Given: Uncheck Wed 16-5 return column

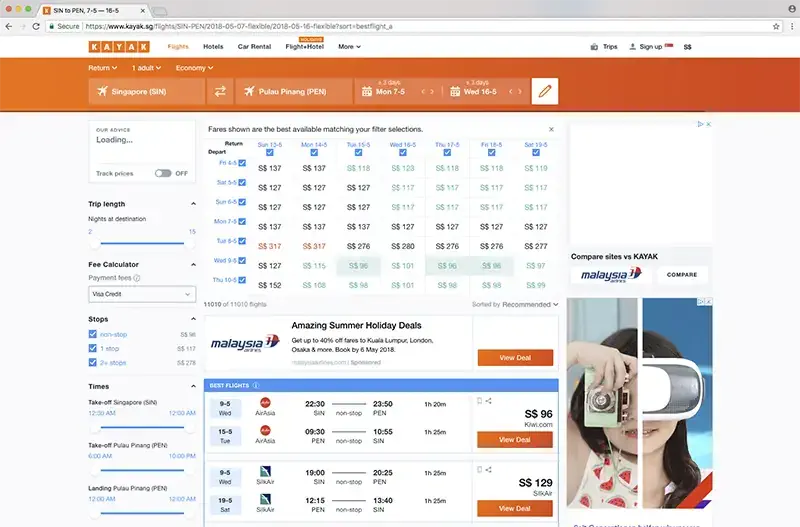Looking at the screenshot, I should 403,153.
